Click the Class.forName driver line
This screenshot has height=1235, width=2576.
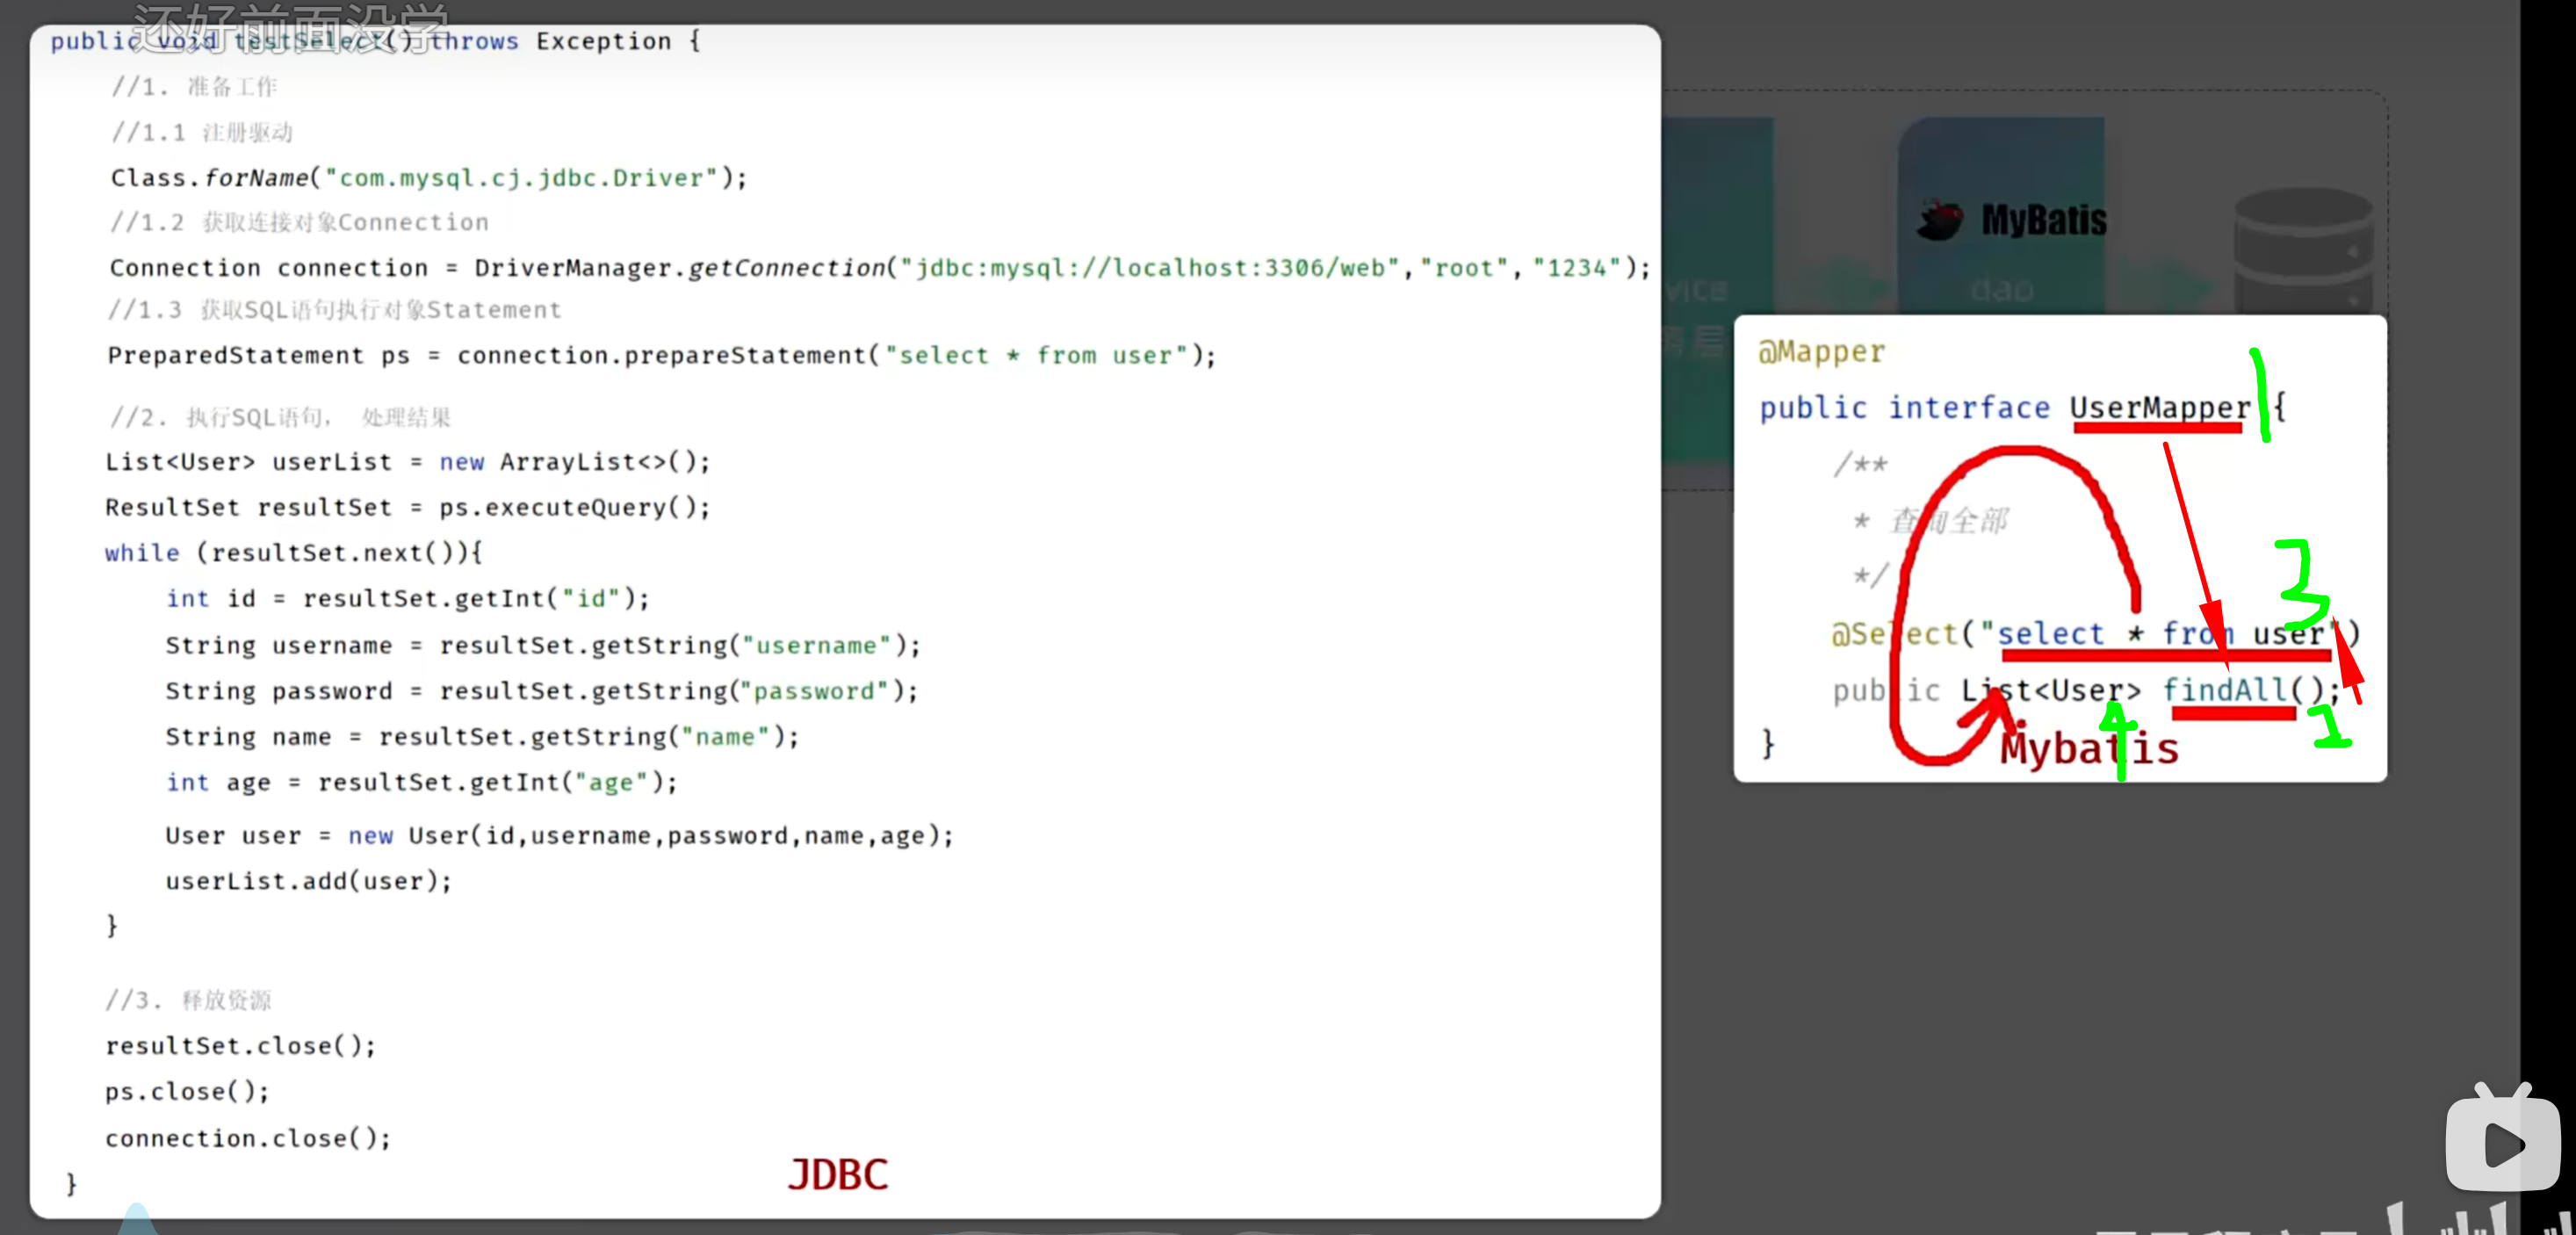pos(429,177)
